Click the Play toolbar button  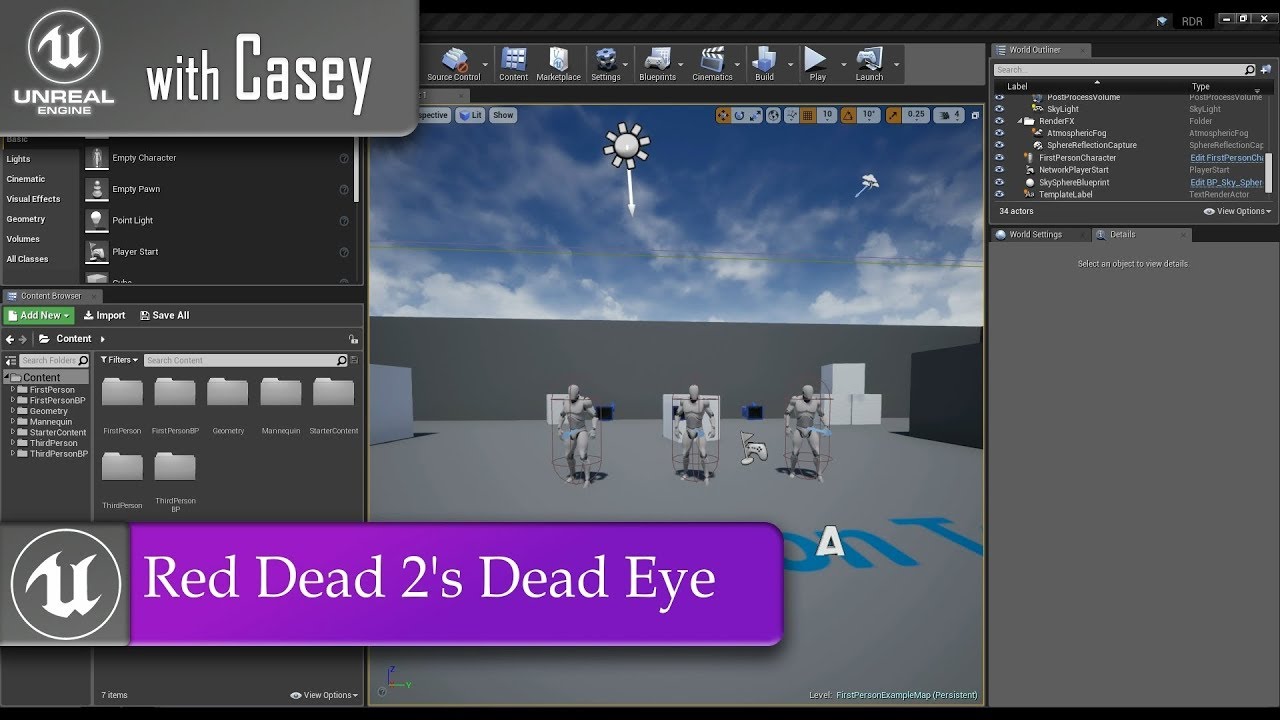tap(817, 63)
